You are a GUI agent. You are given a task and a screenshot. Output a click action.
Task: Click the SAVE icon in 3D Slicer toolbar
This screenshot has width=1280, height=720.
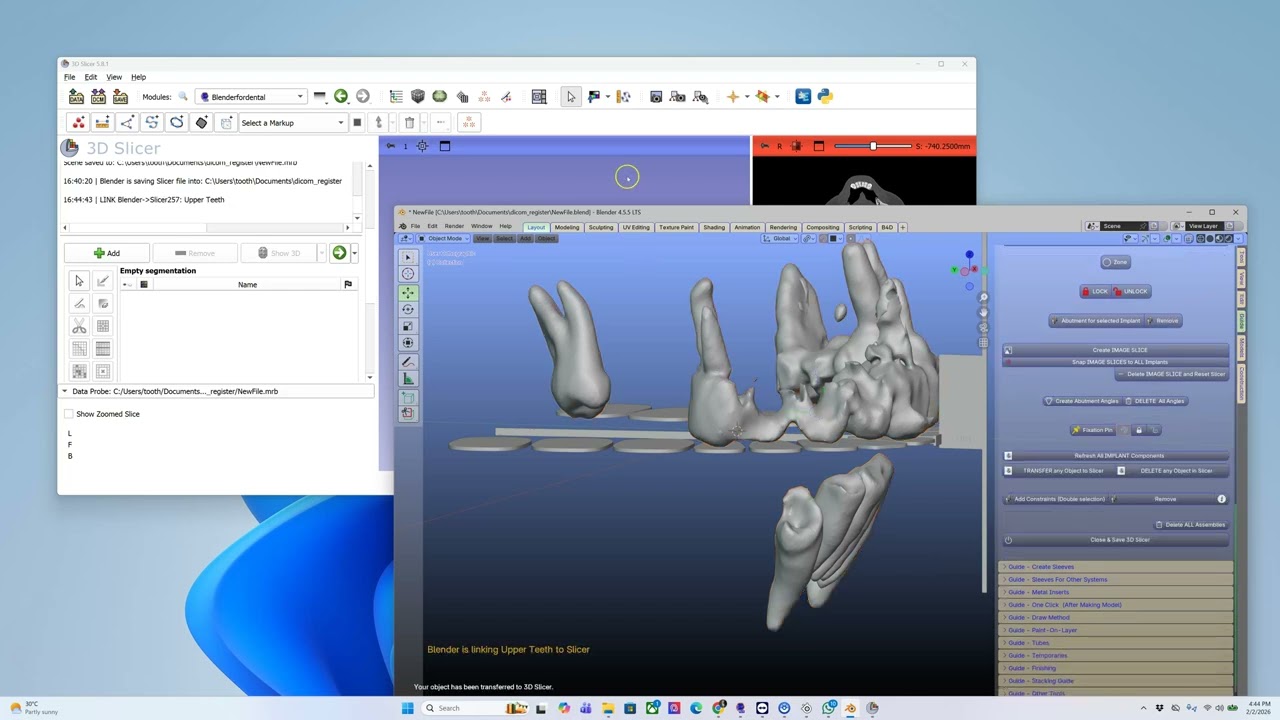(x=120, y=97)
